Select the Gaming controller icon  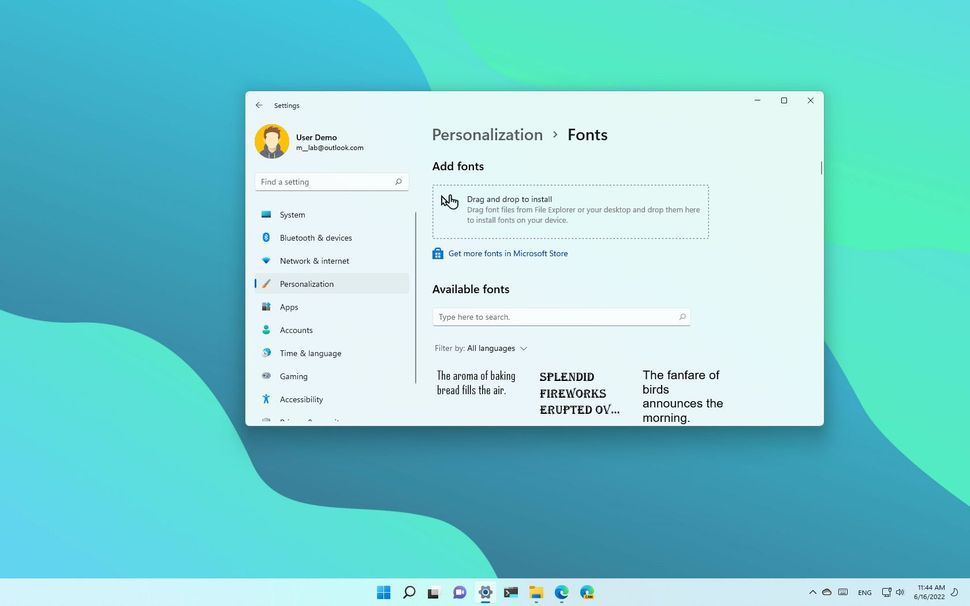click(266, 376)
